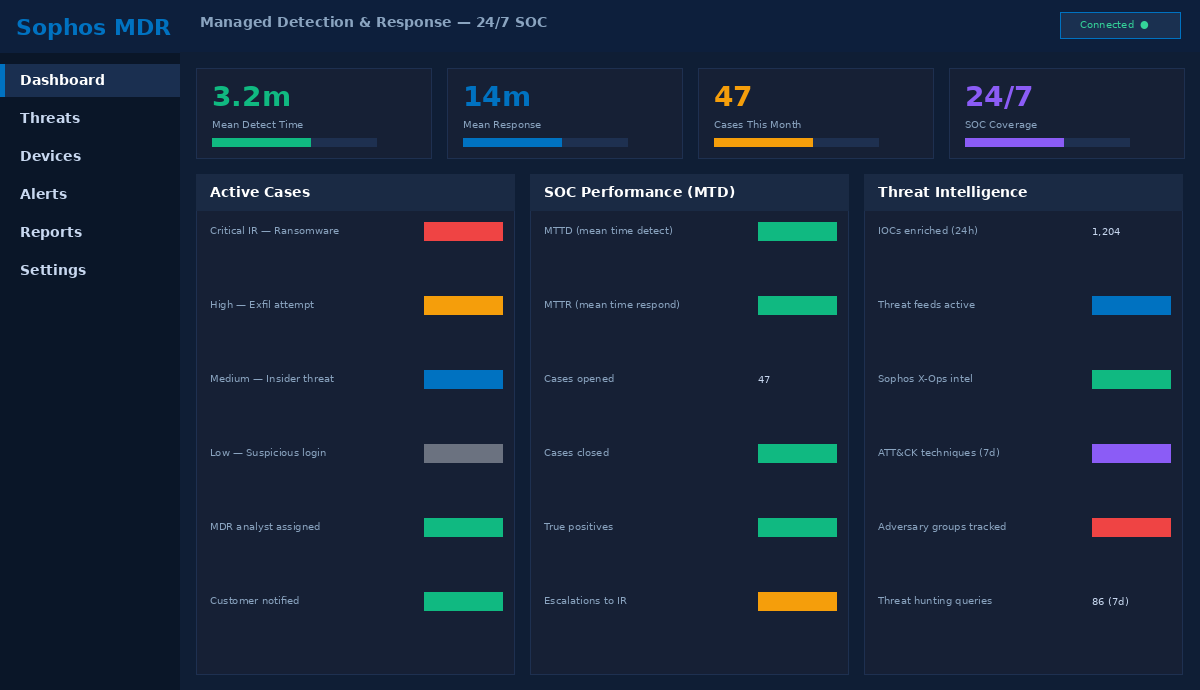The image size is (1200, 690).
Task: Click the IOCs enriched value 1,204
Action: pyautogui.click(x=1106, y=232)
